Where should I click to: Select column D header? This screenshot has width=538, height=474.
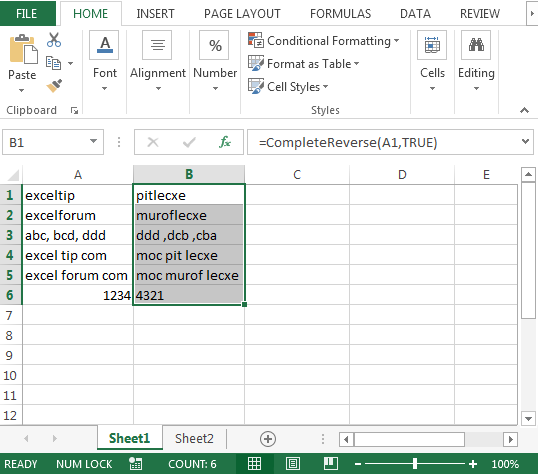tap(402, 175)
